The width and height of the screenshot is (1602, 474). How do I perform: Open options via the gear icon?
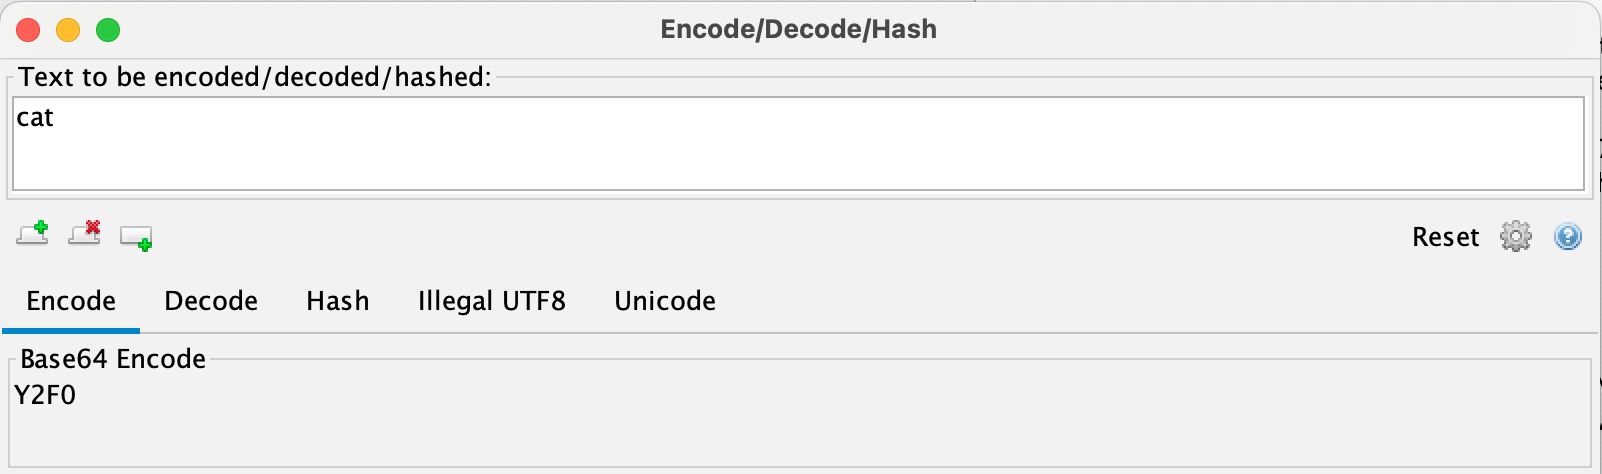1516,237
